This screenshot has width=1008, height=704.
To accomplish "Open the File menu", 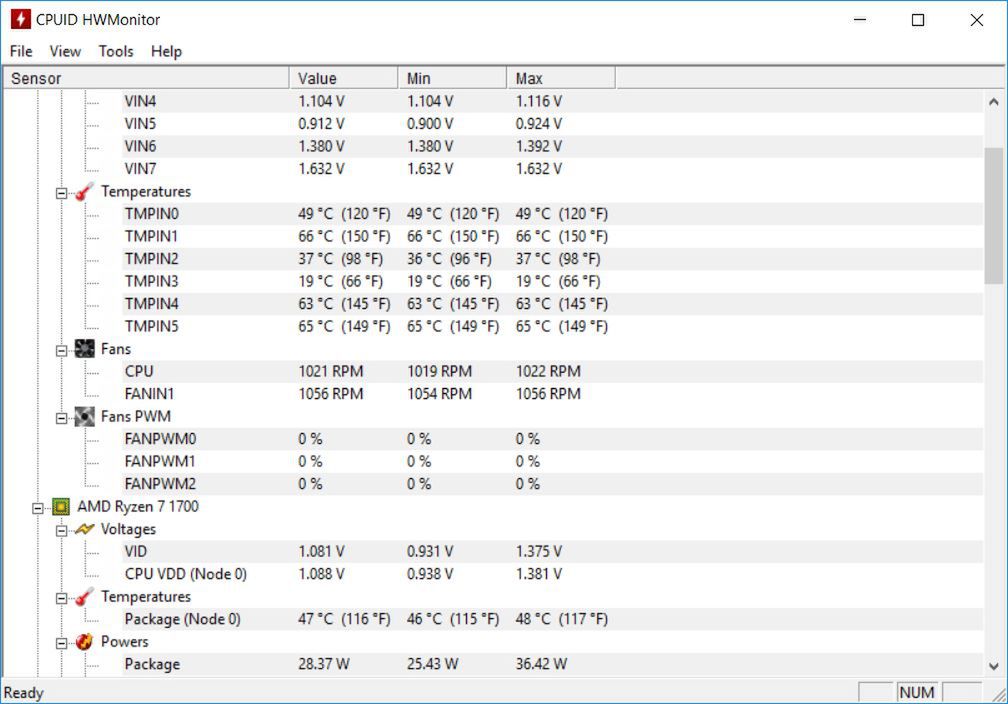I will tap(21, 51).
